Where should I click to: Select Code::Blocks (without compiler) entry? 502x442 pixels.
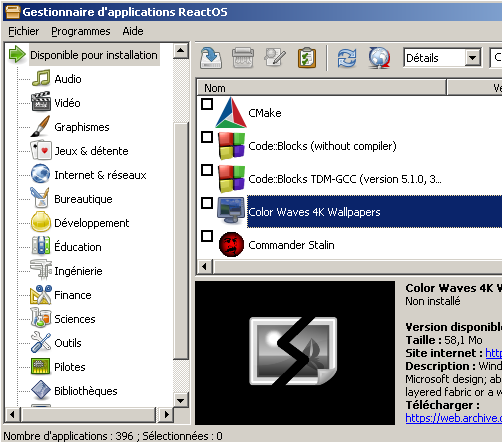tap(322, 146)
